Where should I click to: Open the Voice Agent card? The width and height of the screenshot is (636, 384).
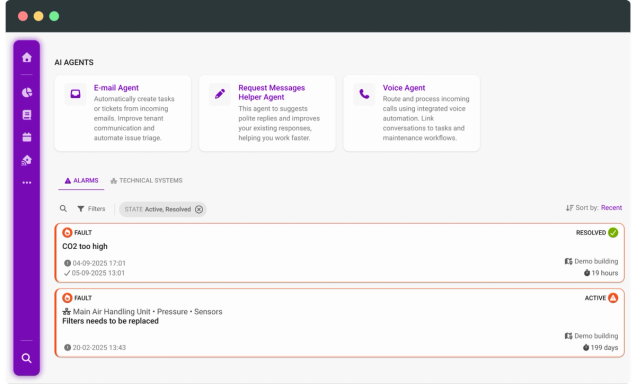click(x=411, y=113)
